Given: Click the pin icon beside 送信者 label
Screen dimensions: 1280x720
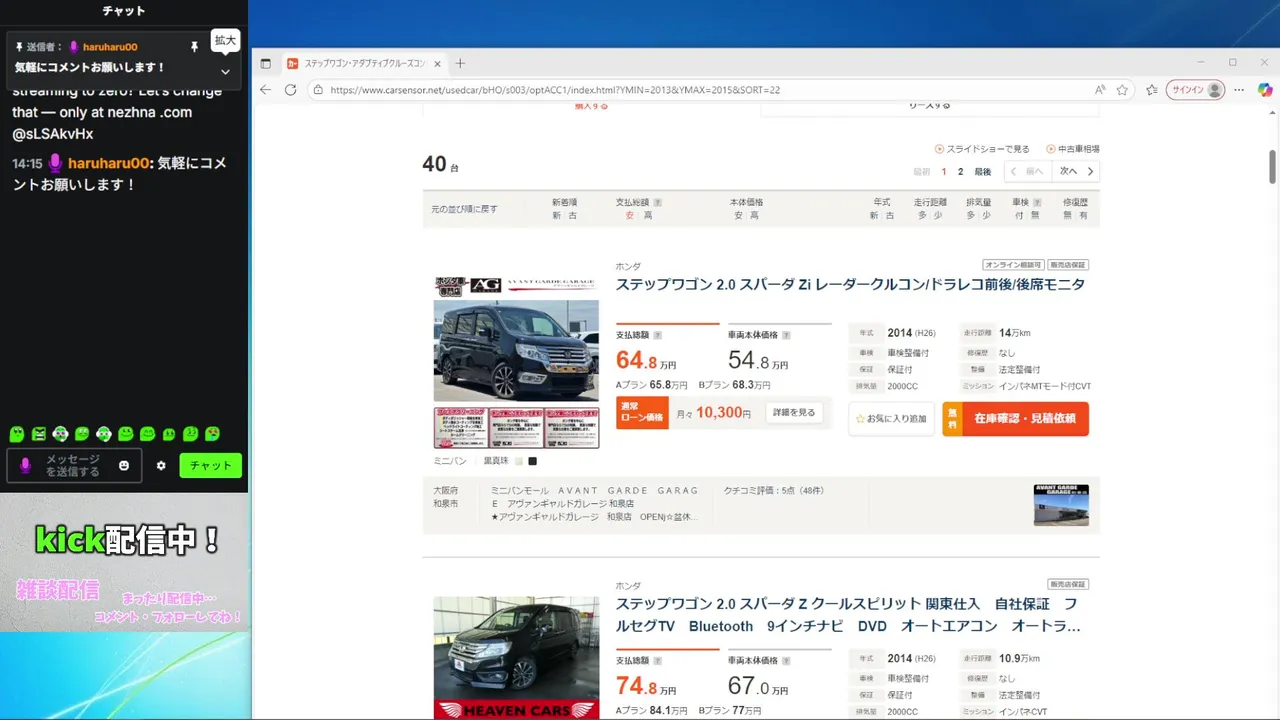Looking at the screenshot, I should tap(19, 47).
